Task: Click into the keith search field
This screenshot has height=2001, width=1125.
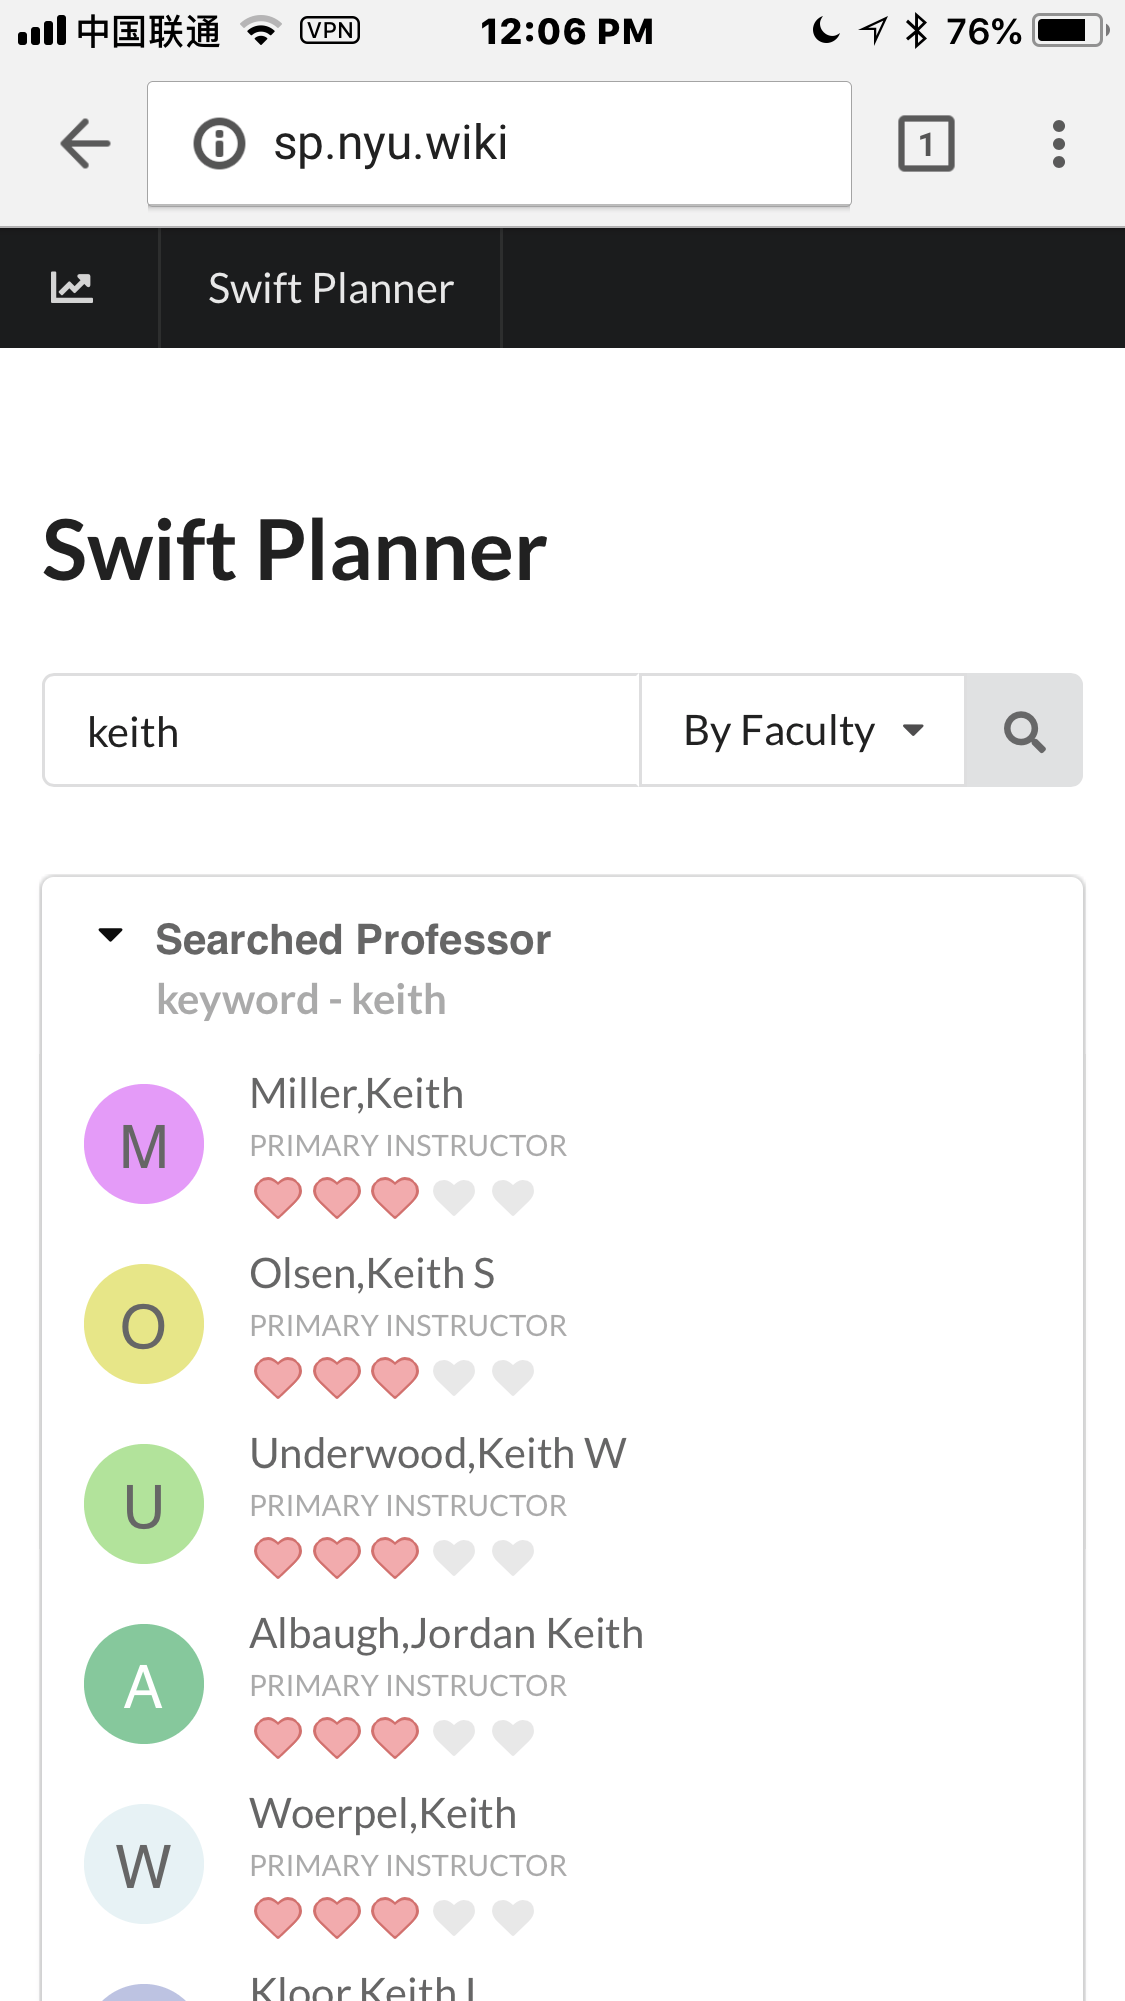Action: pyautogui.click(x=340, y=731)
